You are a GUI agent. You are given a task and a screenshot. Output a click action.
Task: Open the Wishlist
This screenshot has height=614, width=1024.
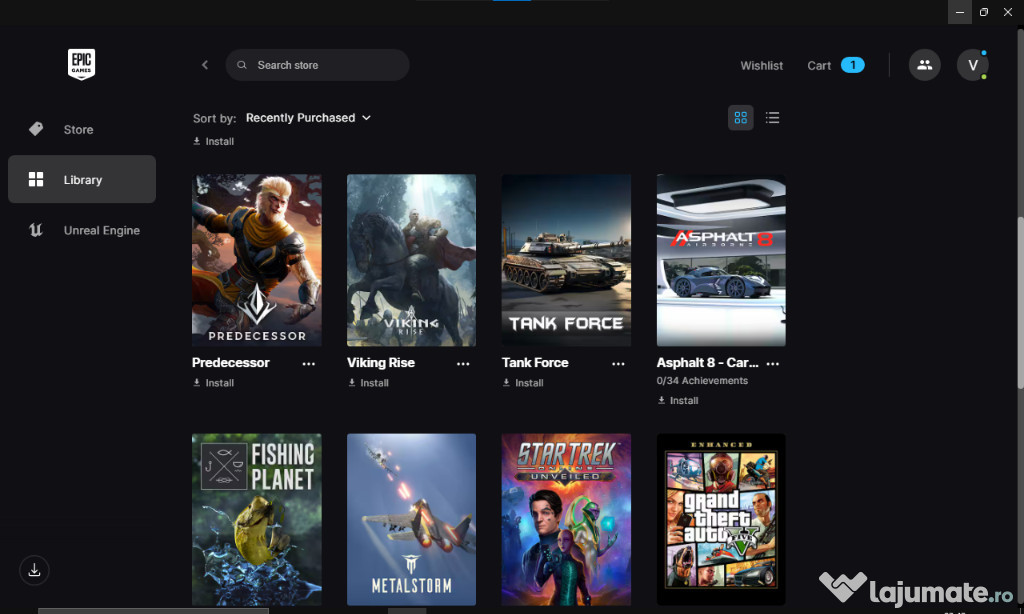pos(761,65)
